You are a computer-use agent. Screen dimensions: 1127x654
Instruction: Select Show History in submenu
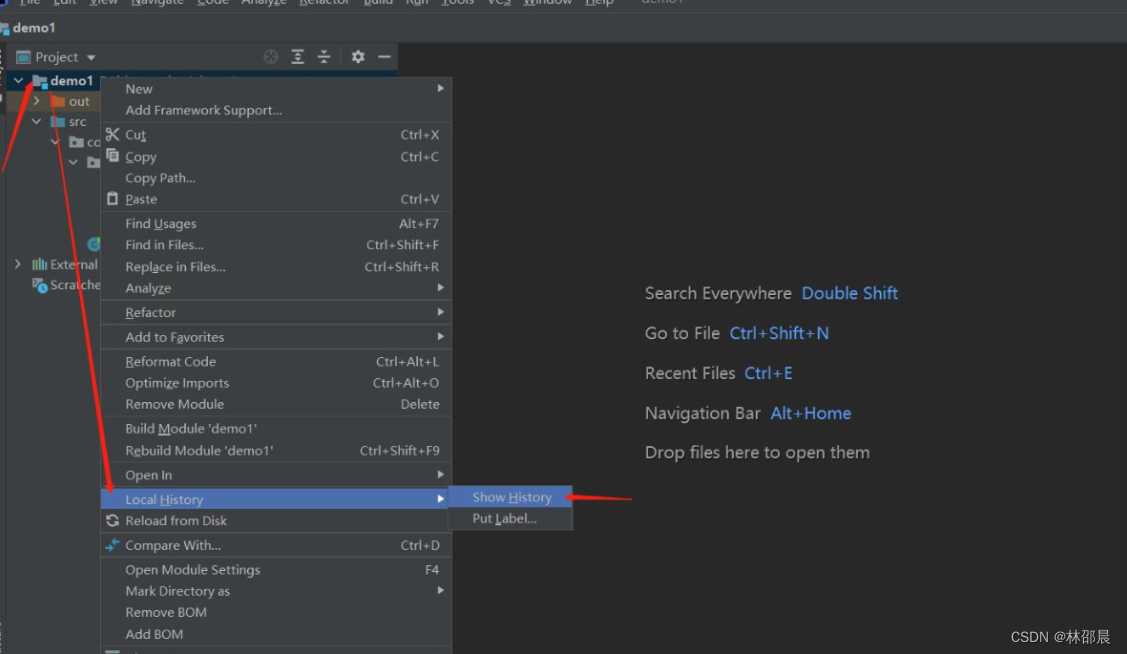point(511,497)
